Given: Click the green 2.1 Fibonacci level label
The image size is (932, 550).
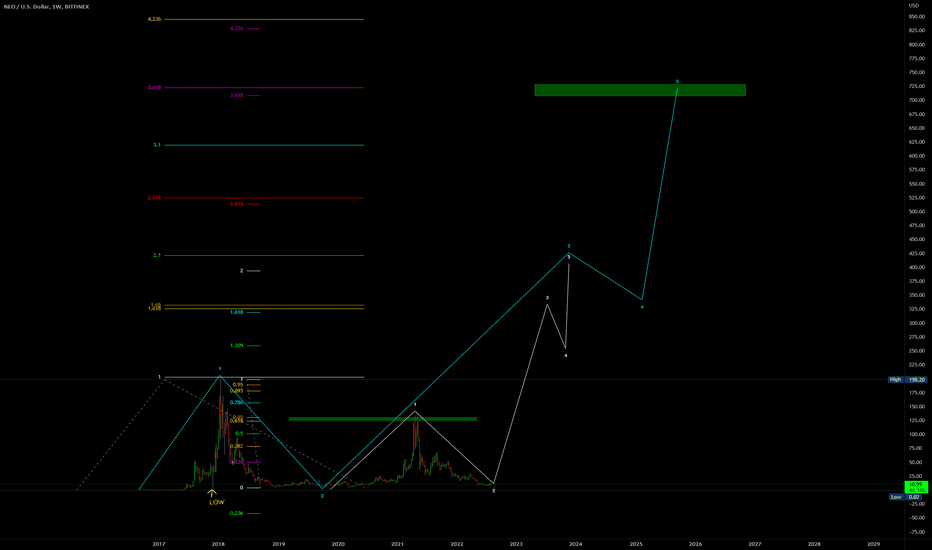Looking at the screenshot, I should pyautogui.click(x=157, y=256).
